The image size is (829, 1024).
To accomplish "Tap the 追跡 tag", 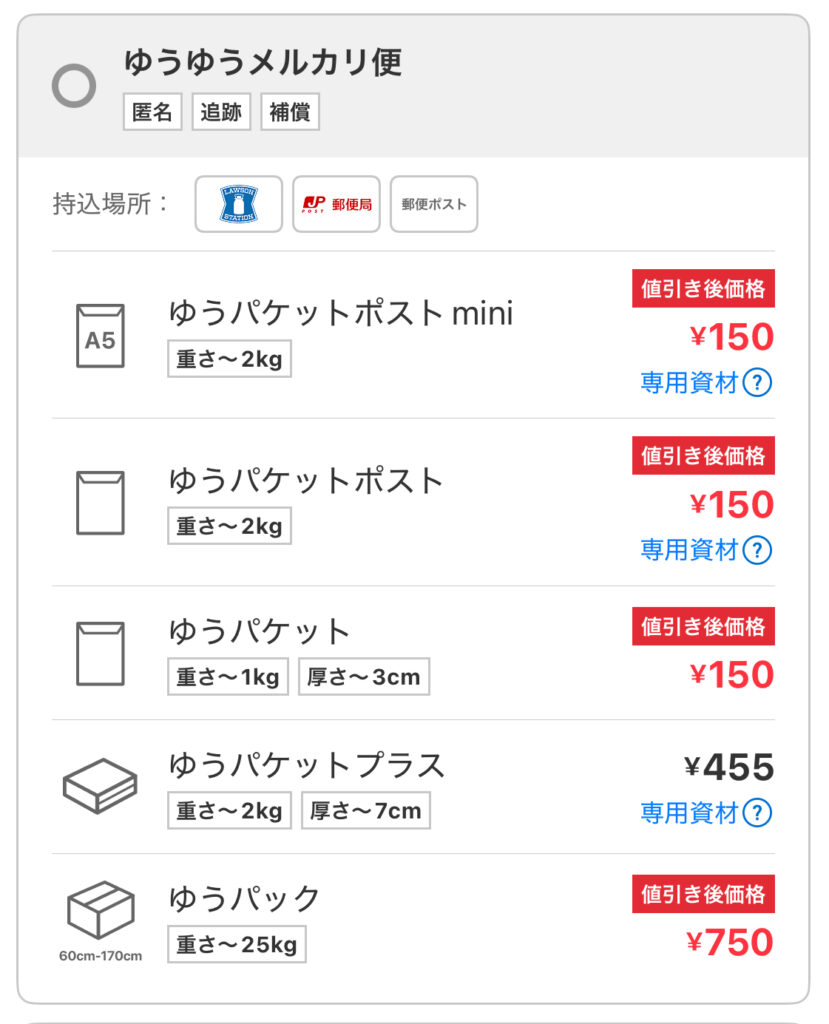I will tap(221, 112).
